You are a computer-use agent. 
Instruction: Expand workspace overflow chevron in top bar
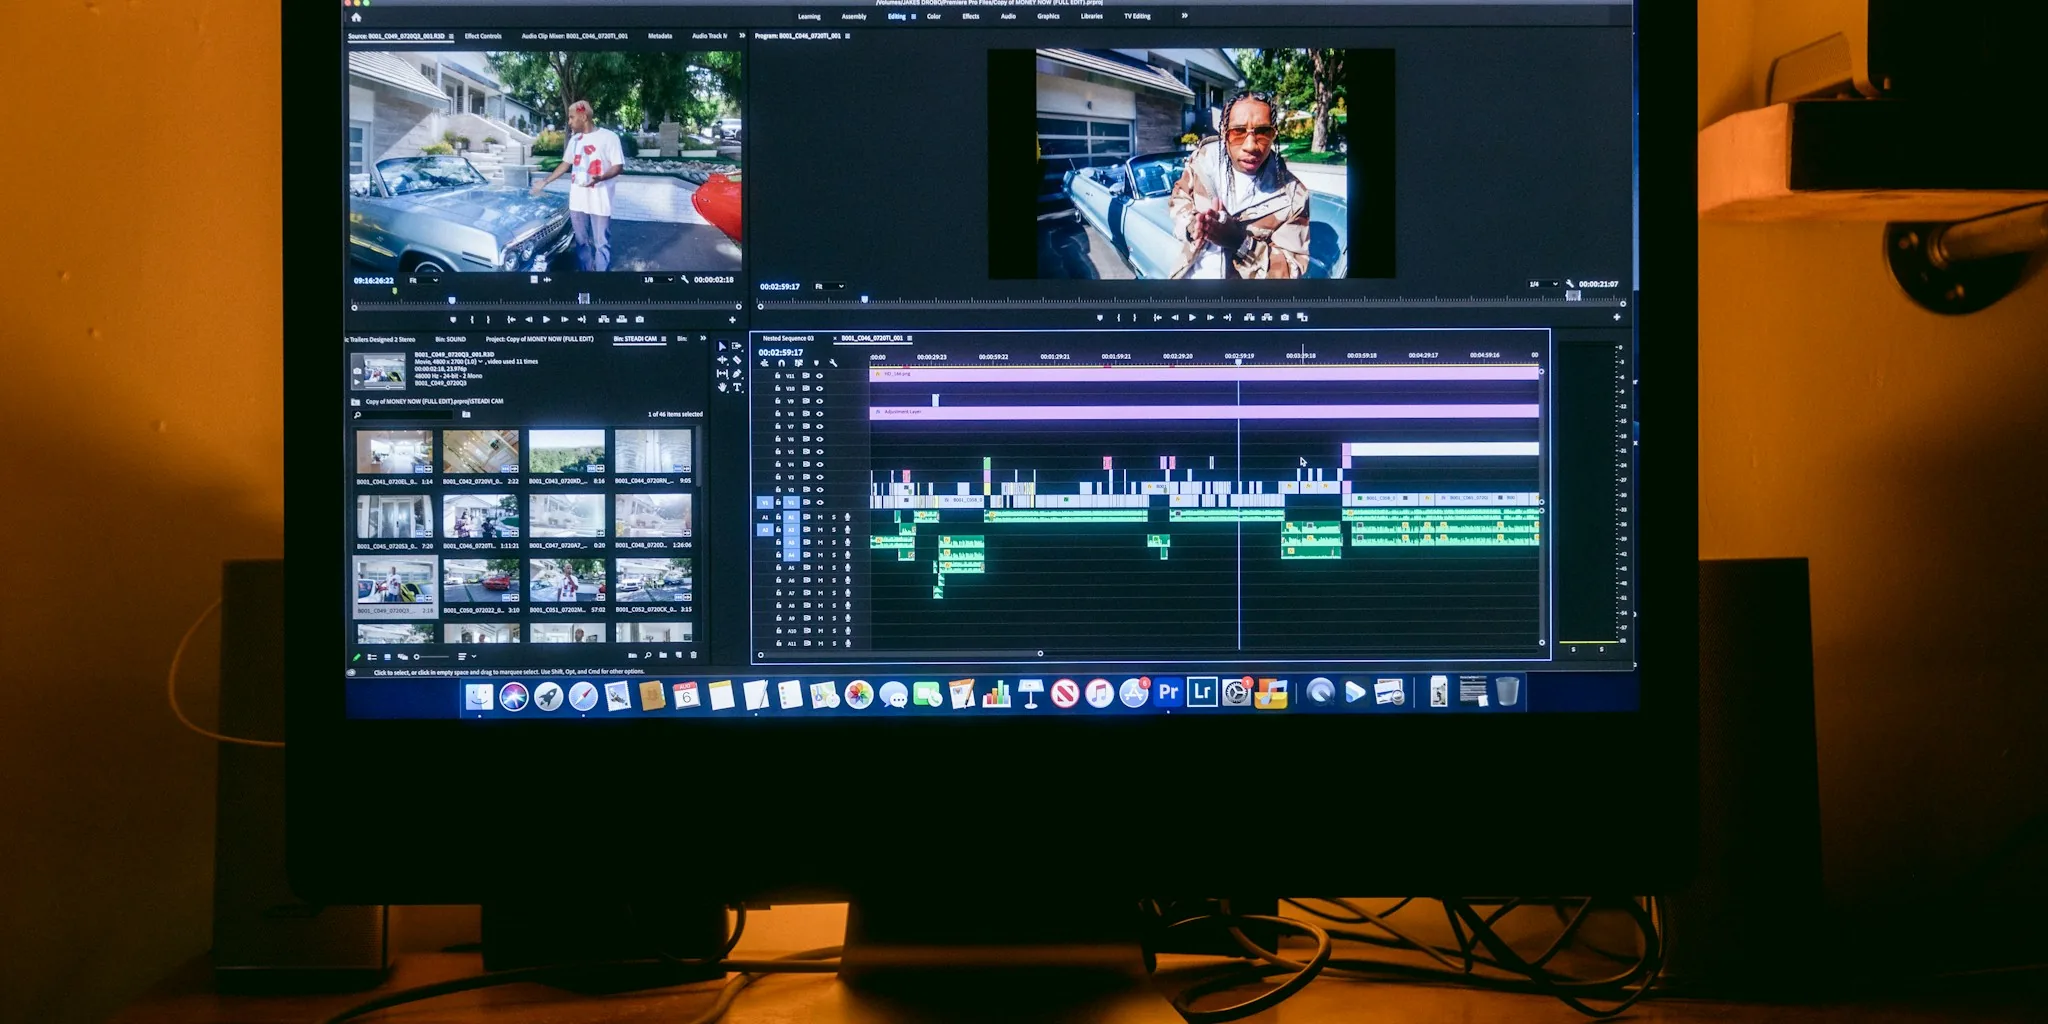point(1184,15)
